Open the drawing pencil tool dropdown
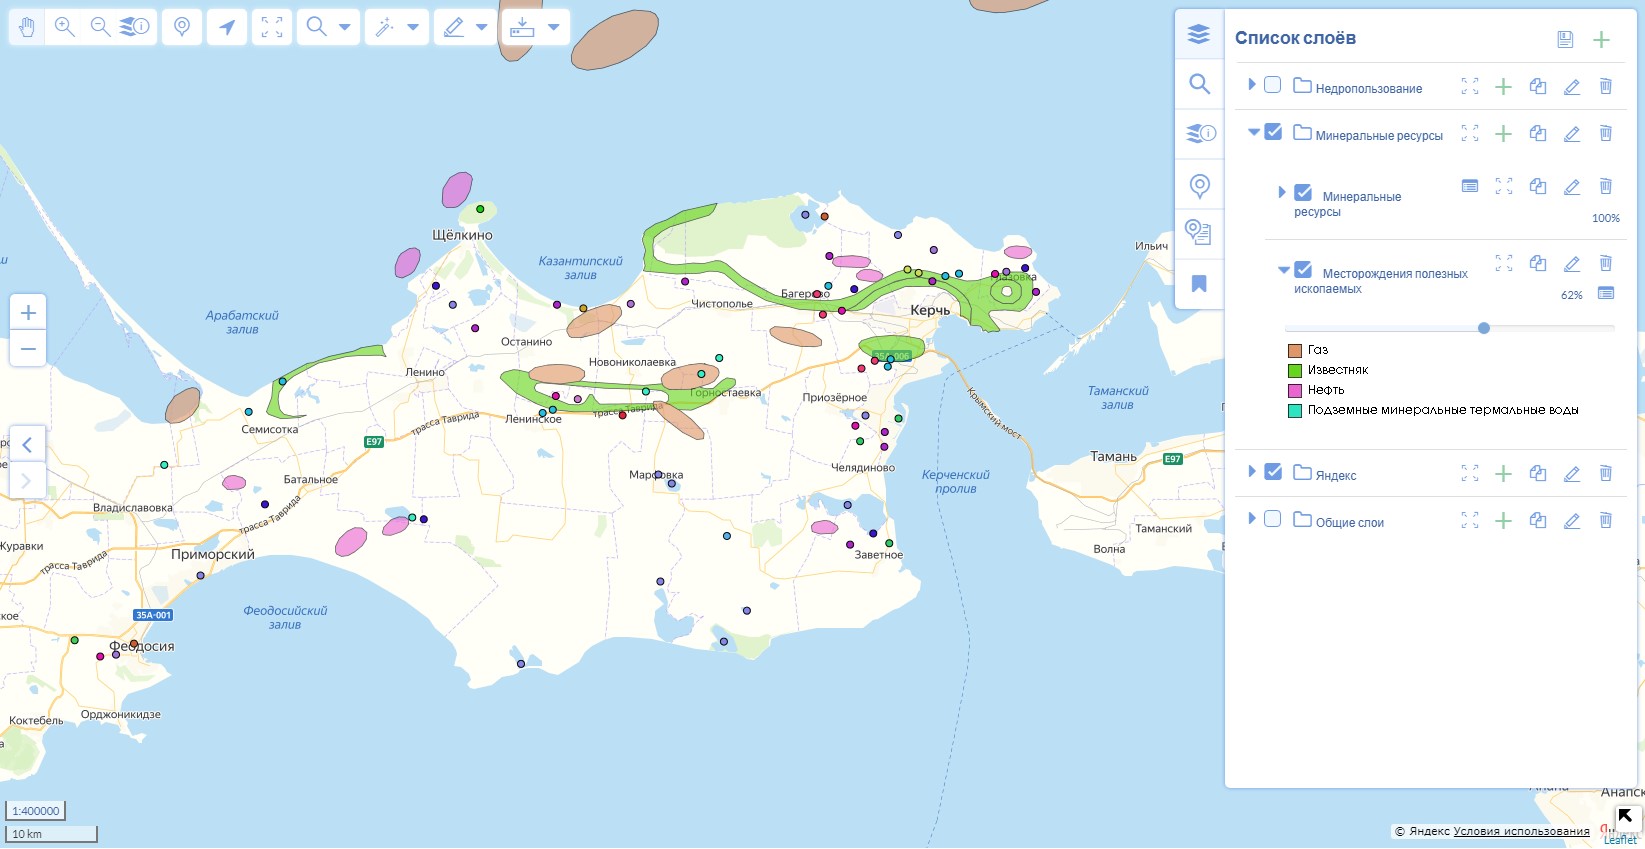1645x849 pixels. [482, 27]
